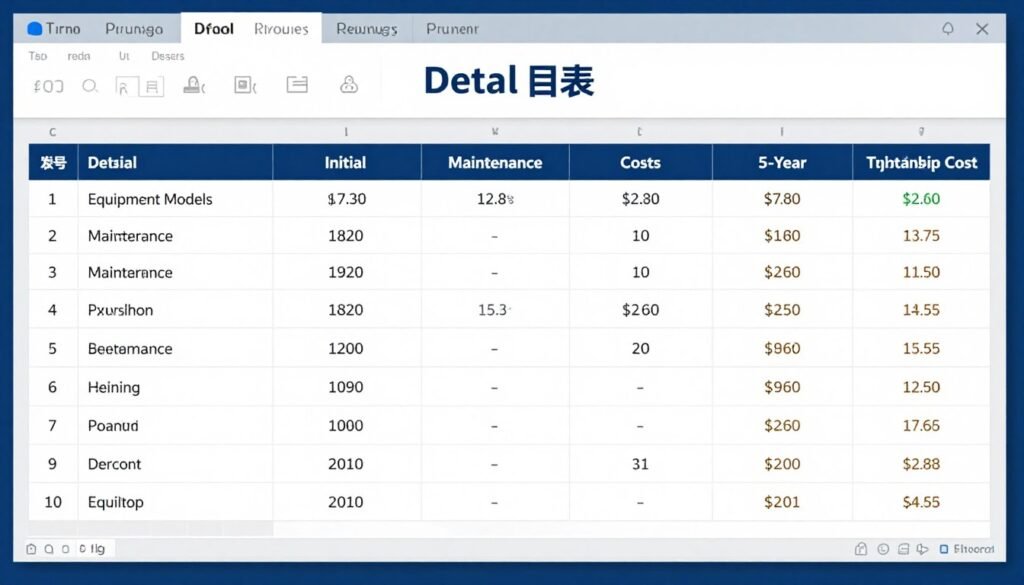Click the card layout toolbar icon
Screen dimensions: 1024x585
click(297, 84)
